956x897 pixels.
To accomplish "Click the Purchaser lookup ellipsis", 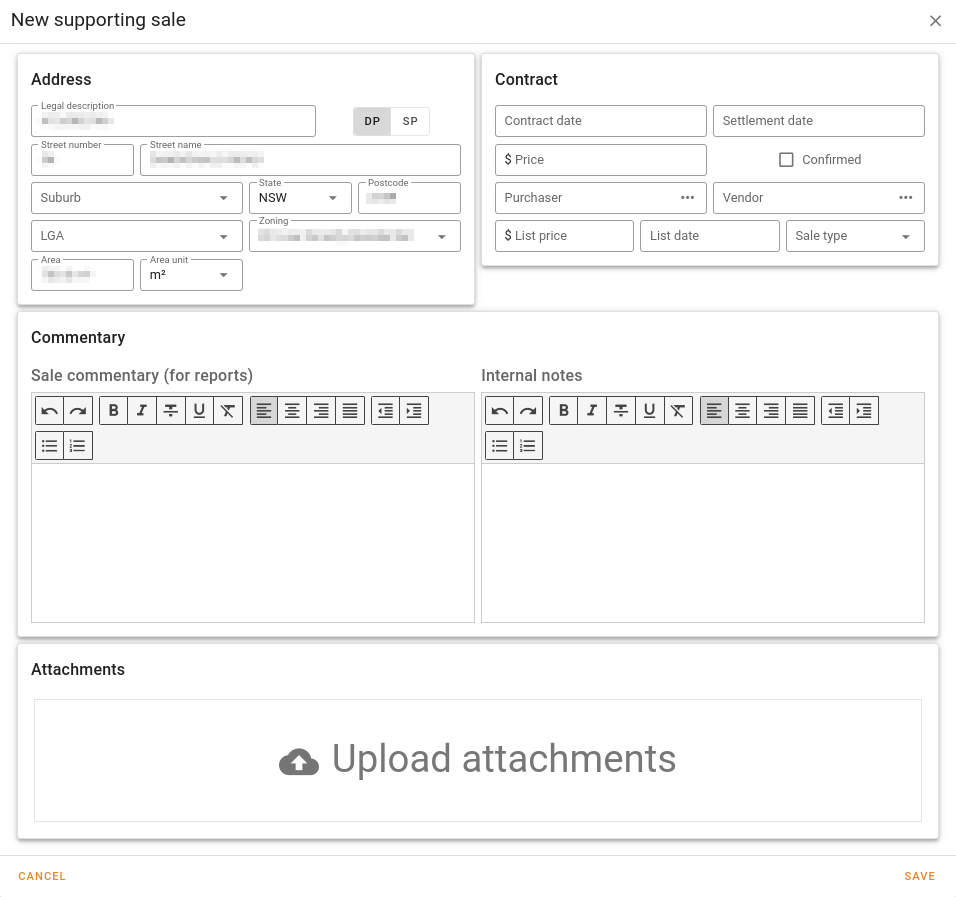I will [x=687, y=197].
